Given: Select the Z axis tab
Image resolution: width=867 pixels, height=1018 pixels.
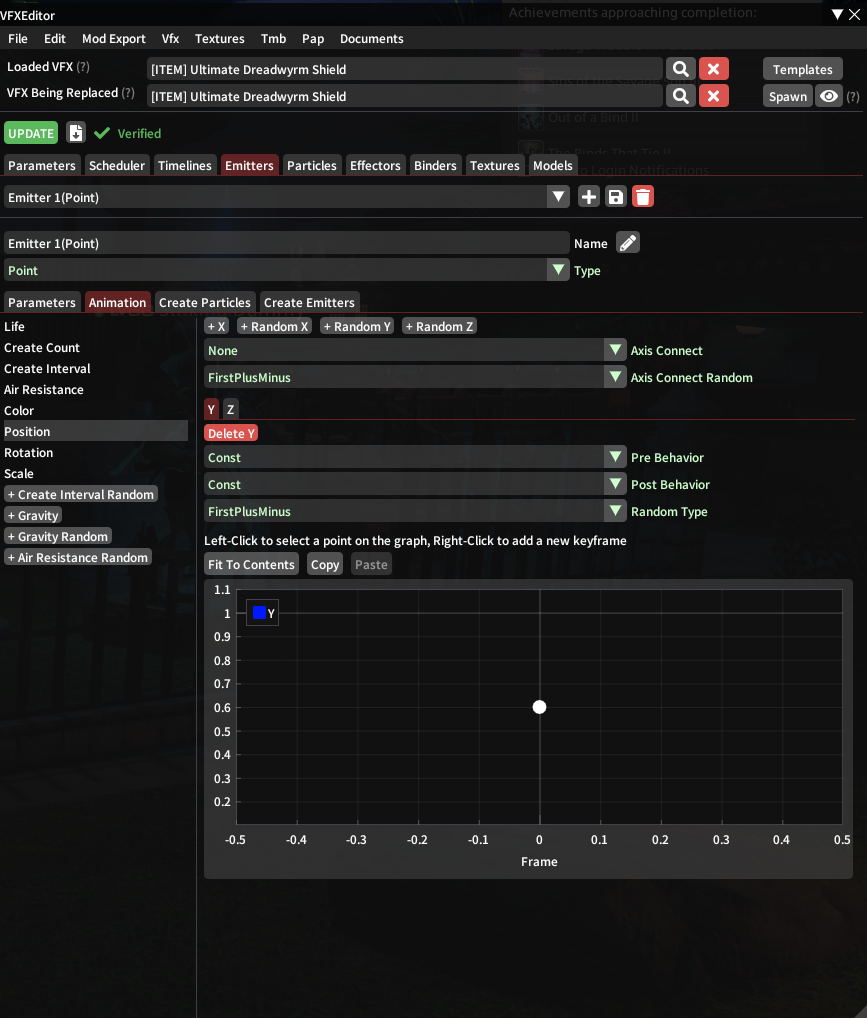Looking at the screenshot, I should click(x=230, y=409).
